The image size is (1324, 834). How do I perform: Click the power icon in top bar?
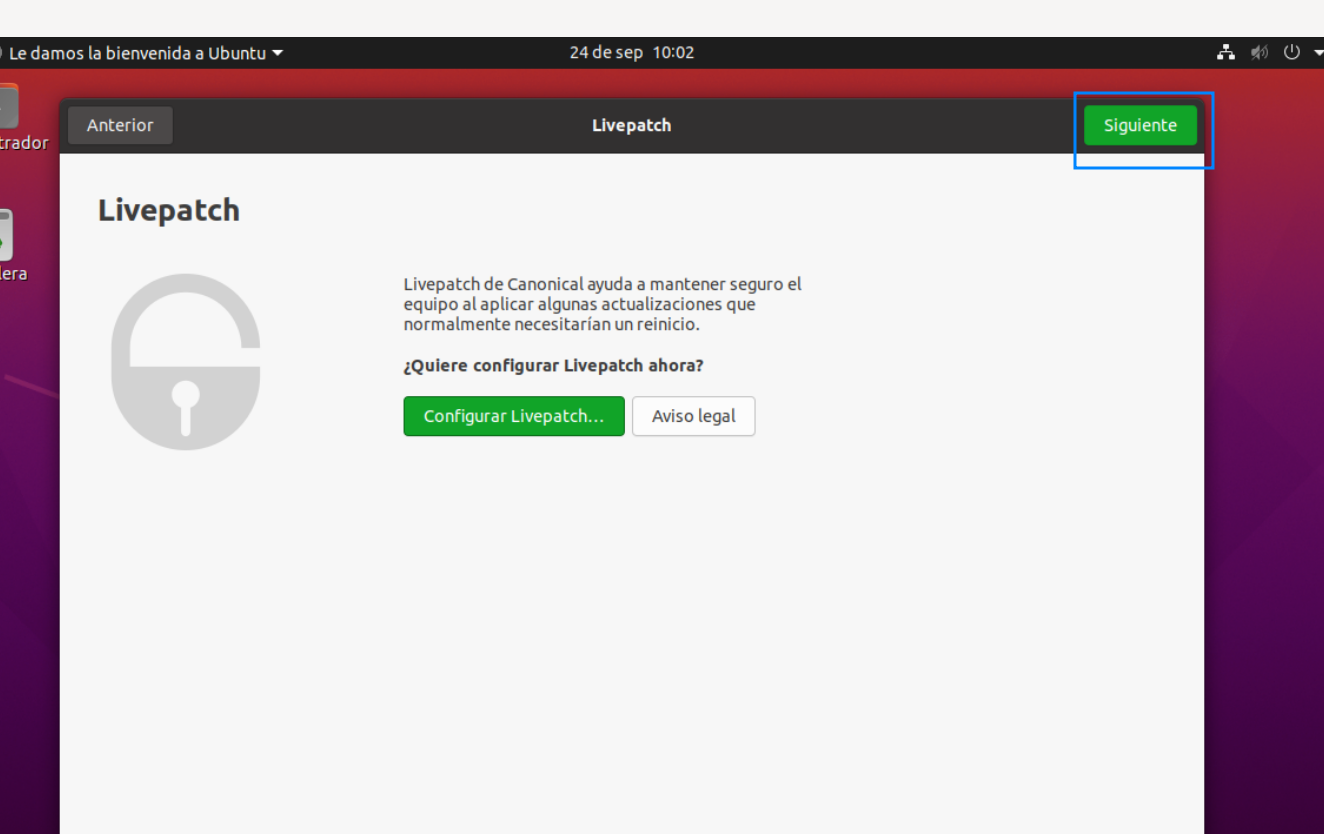(1292, 52)
